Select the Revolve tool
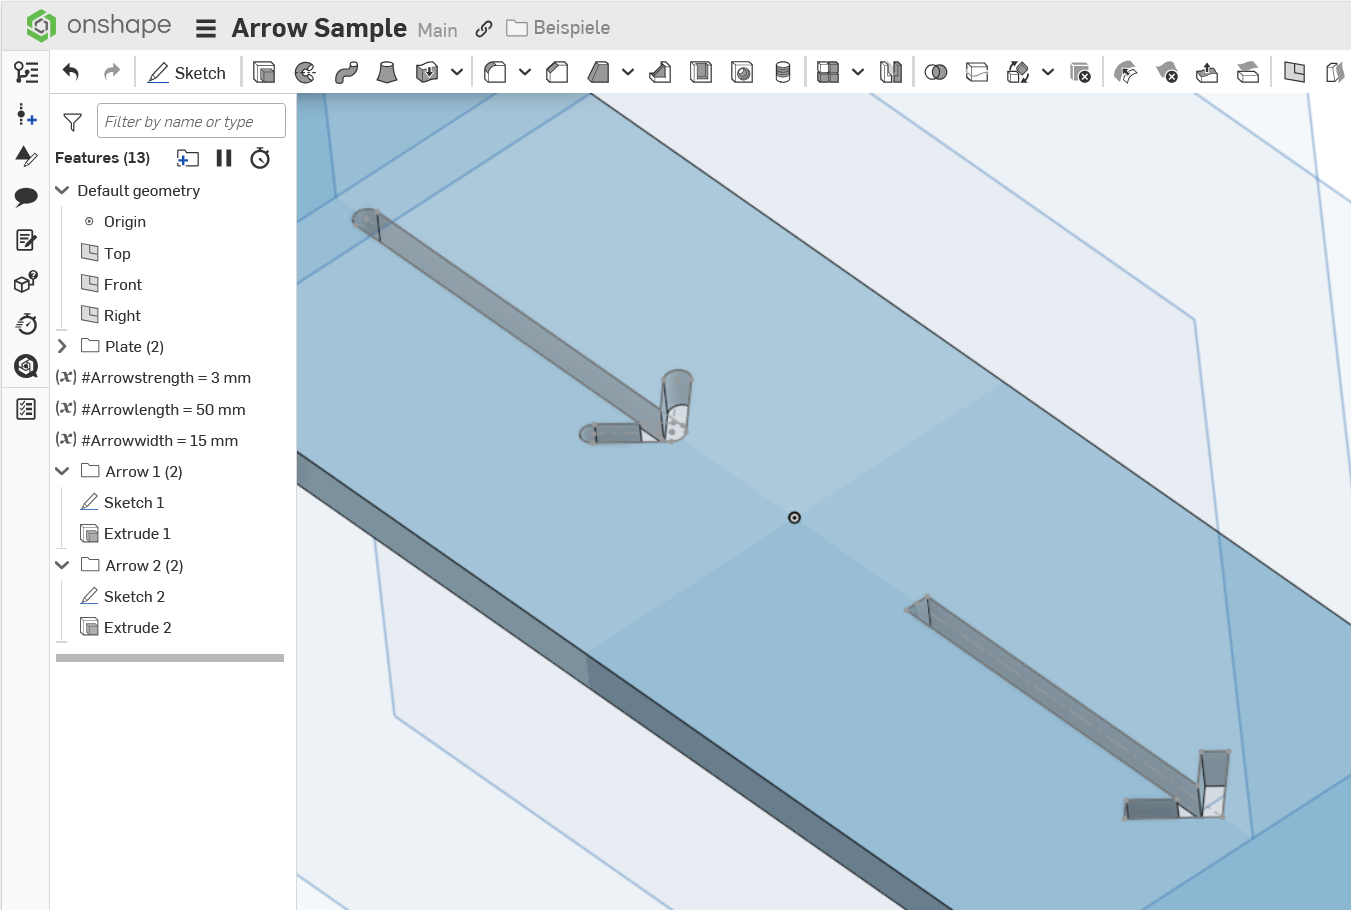Image resolution: width=1351 pixels, height=910 pixels. [x=305, y=72]
